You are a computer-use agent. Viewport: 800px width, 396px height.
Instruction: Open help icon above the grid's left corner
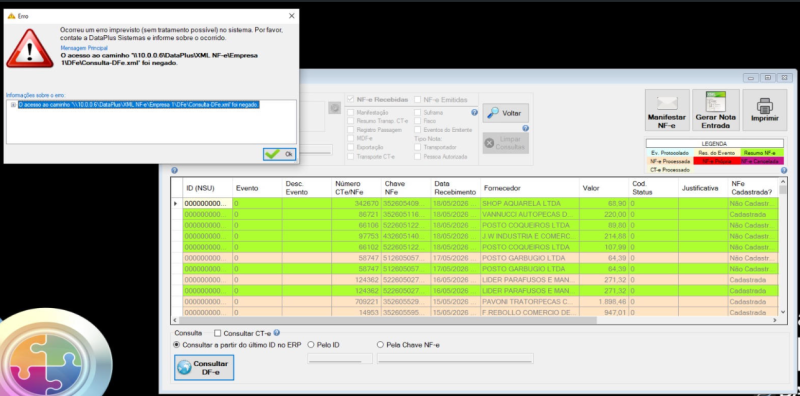pos(174,170)
